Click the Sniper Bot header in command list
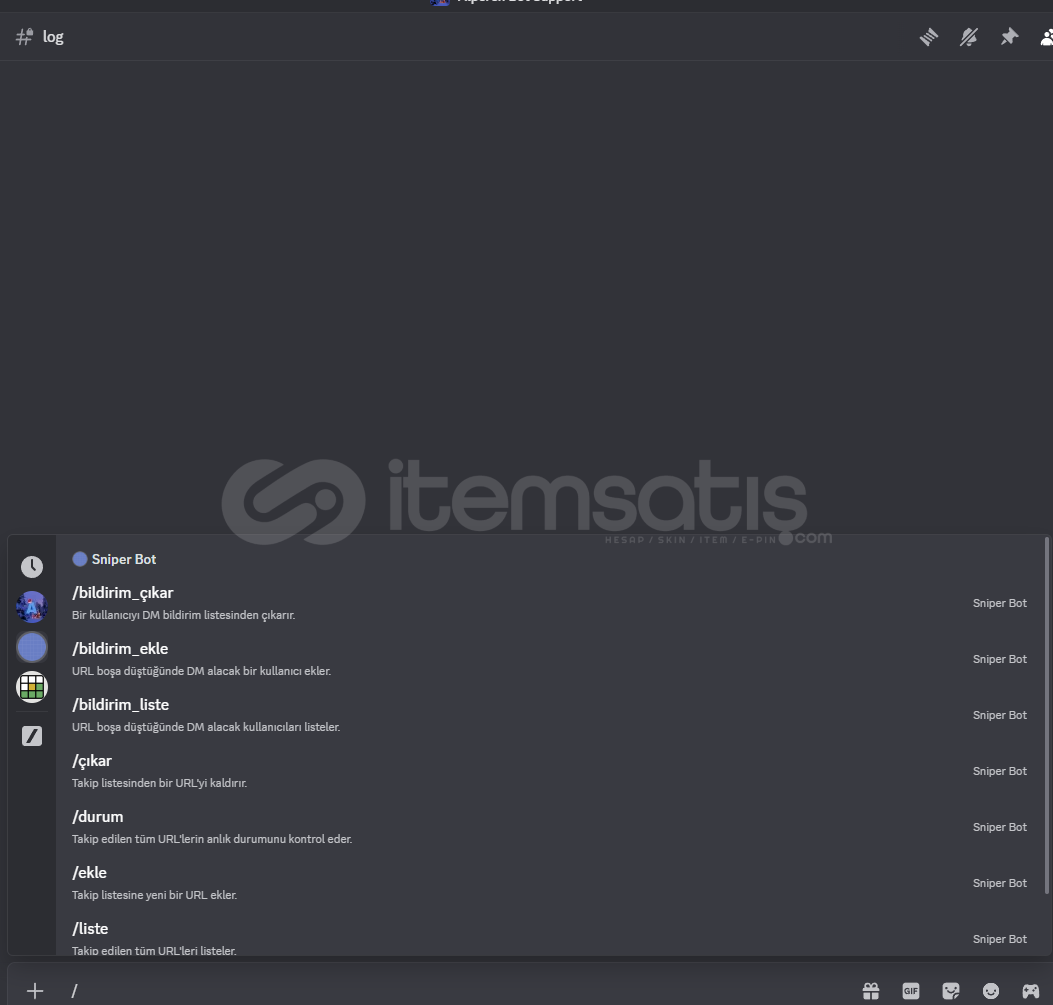The height and width of the screenshot is (1005, 1053). [x=114, y=559]
